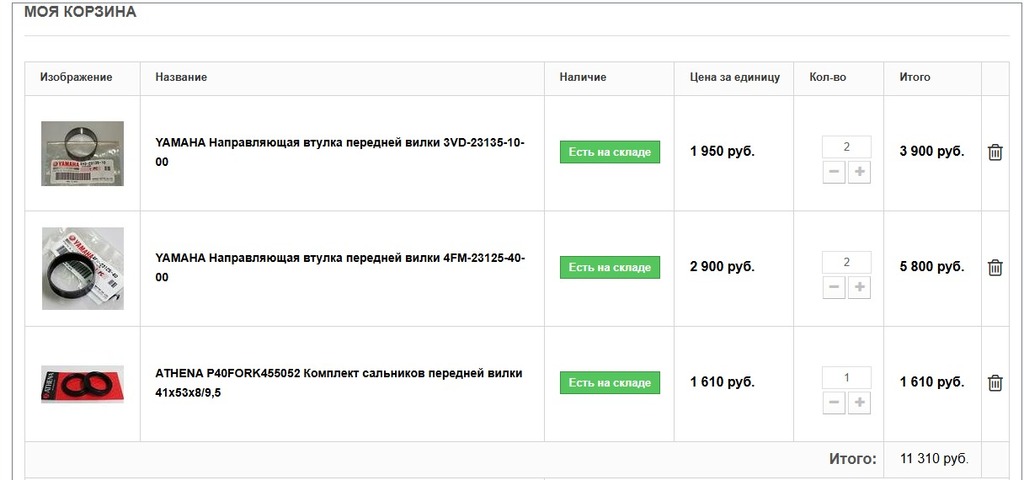Click 'Есть на складе' badge for ATHENA kit

click(610, 383)
